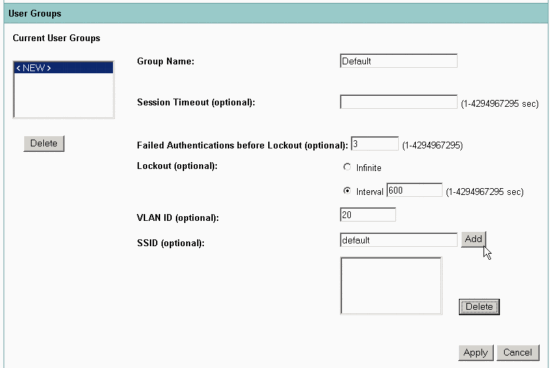Click the VLAN ID input field
550x368 pixels.
pyautogui.click(x=368, y=215)
